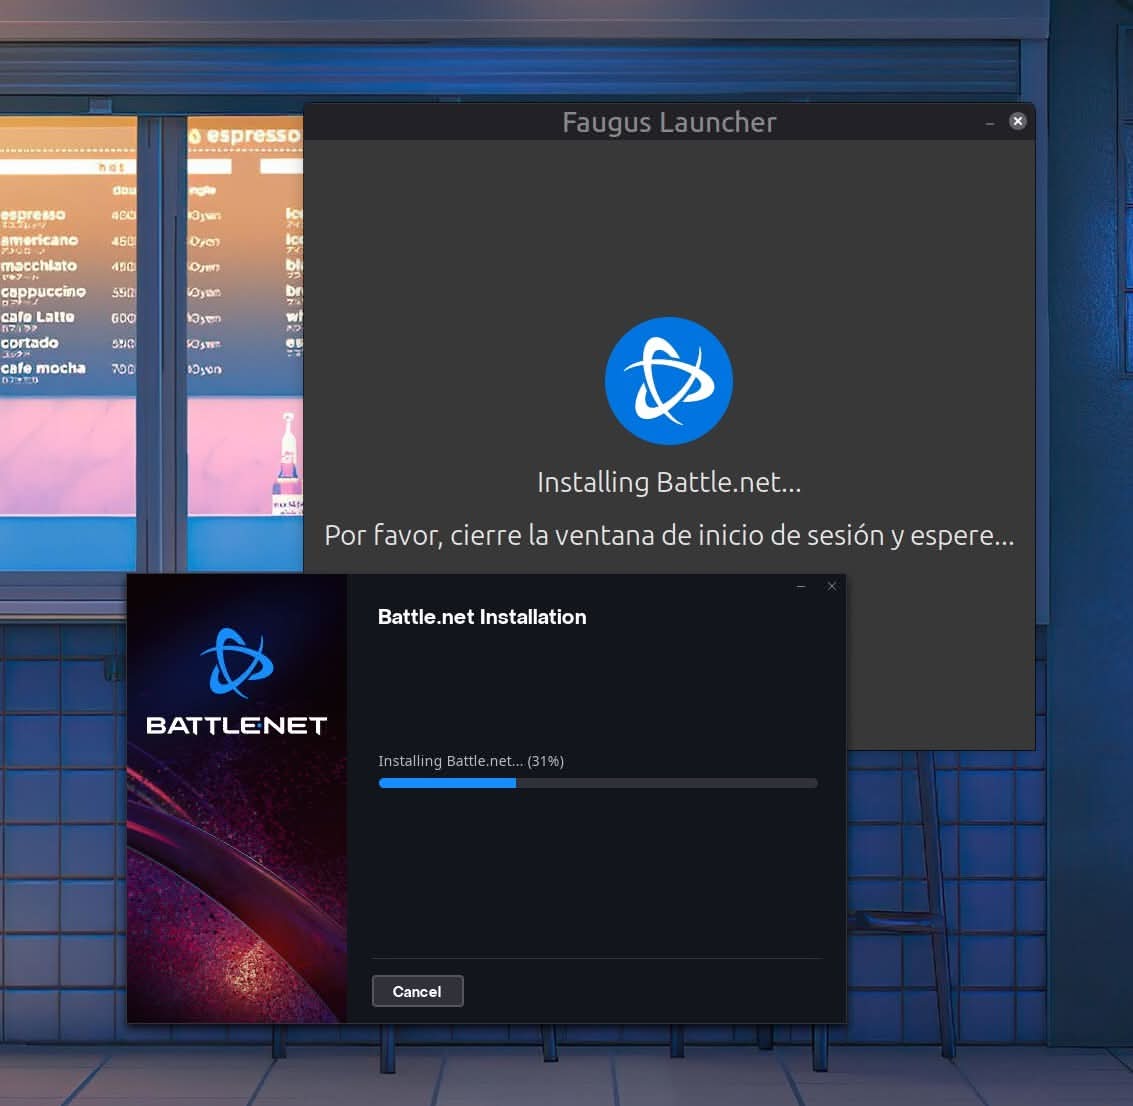Screen dimensions: 1133x1106
Task: Click the Battle.net logo in Faugus Launcher
Action: click(x=669, y=380)
